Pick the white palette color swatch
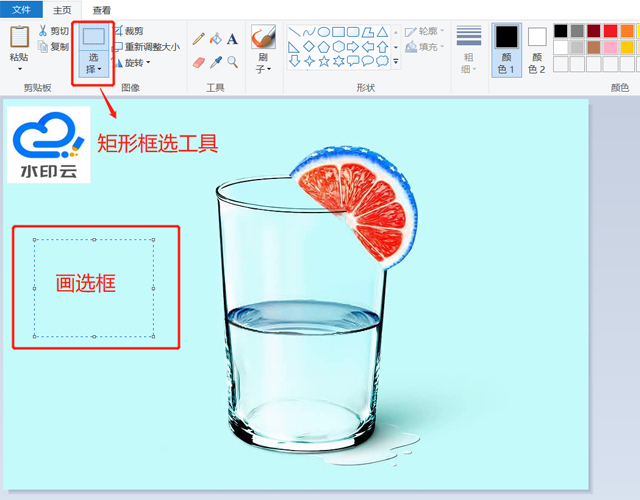The image size is (640, 500). (560, 47)
